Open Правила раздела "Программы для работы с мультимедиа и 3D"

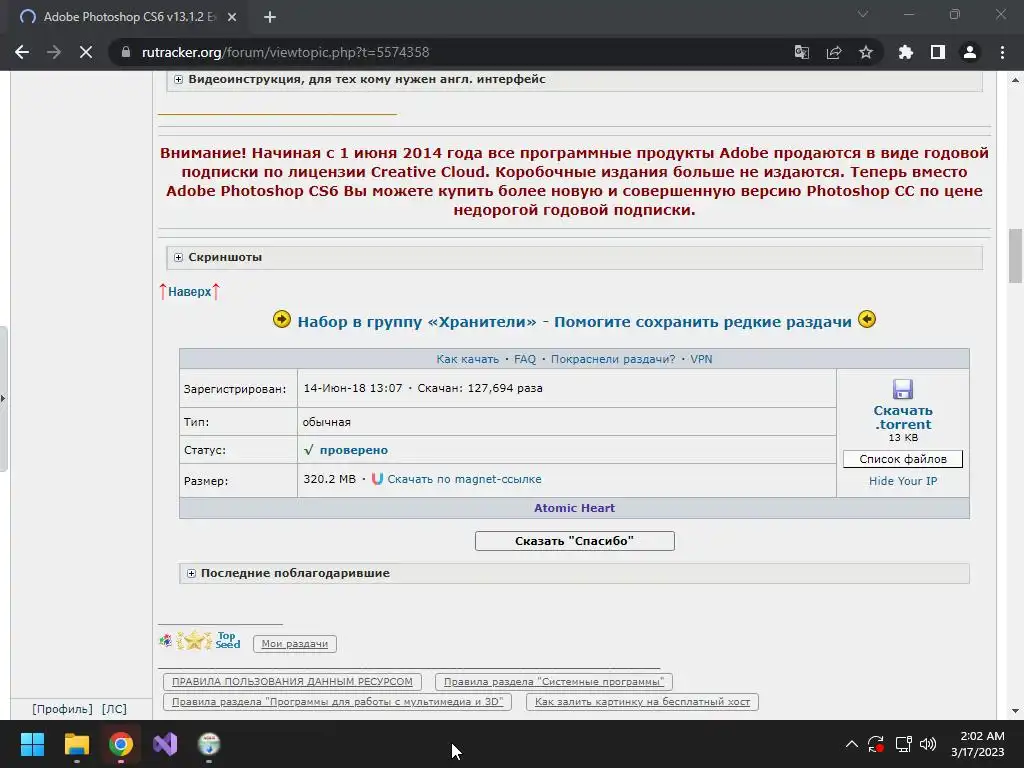(337, 702)
